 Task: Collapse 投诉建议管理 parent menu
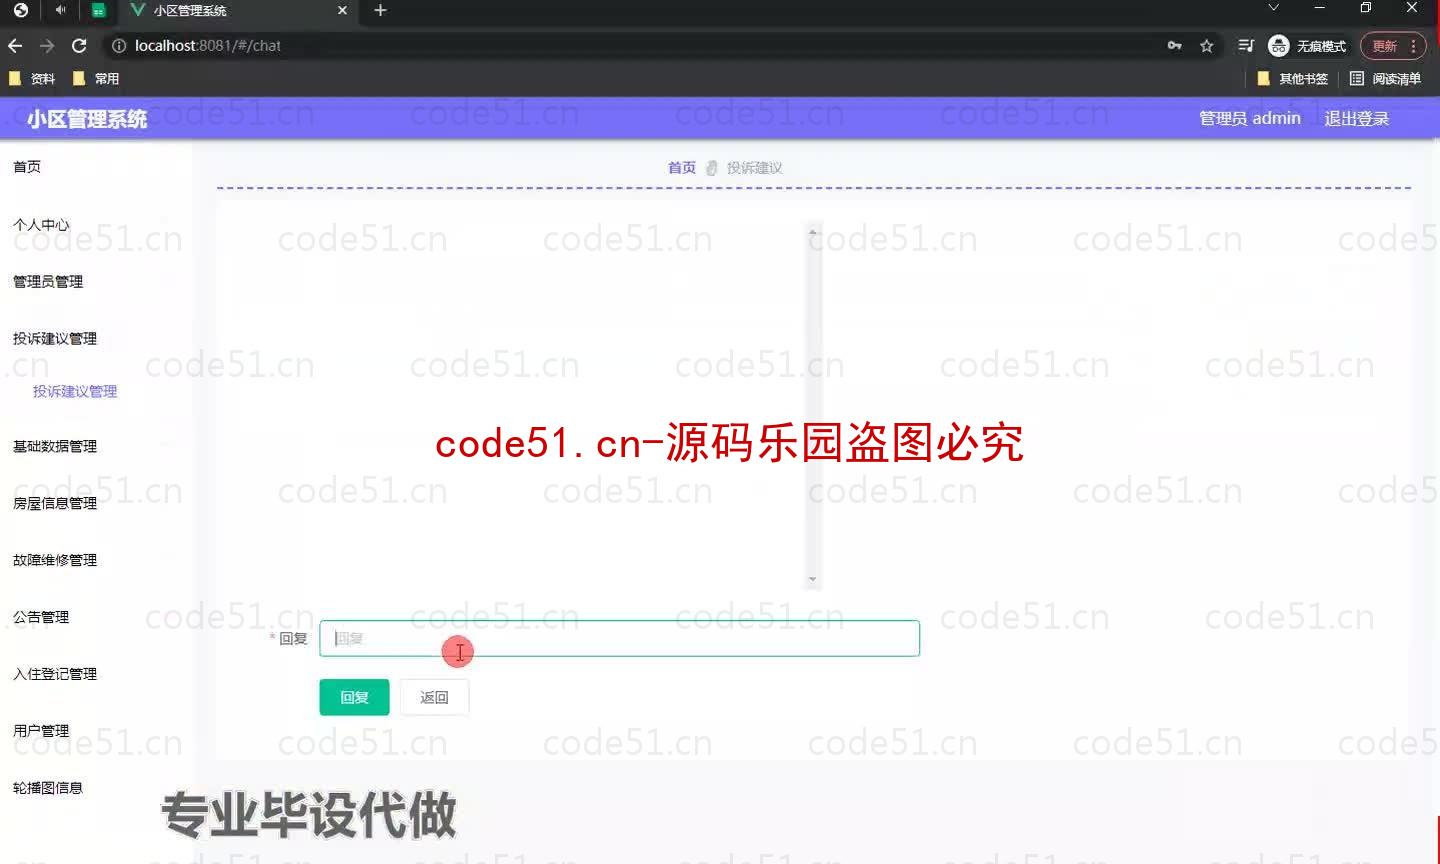pos(55,339)
